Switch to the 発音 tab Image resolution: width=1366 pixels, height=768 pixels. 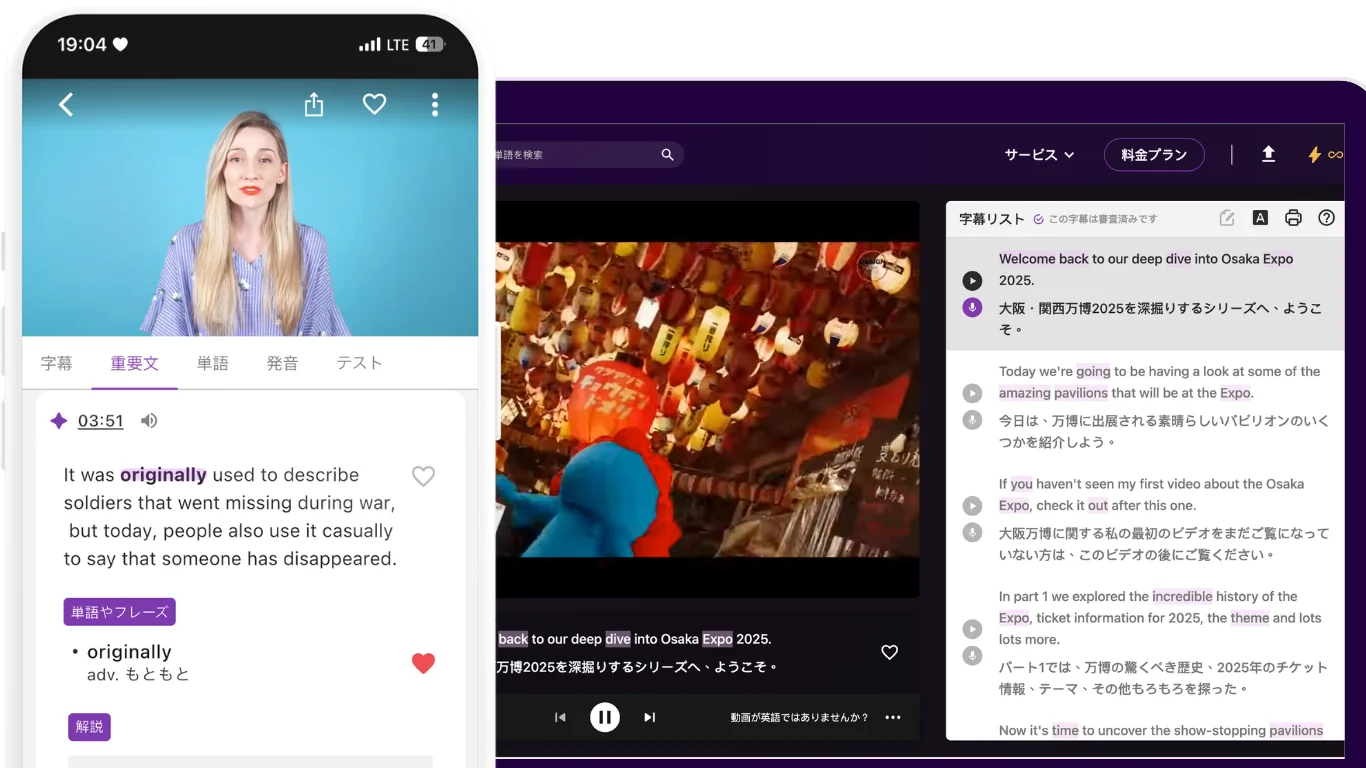(282, 363)
